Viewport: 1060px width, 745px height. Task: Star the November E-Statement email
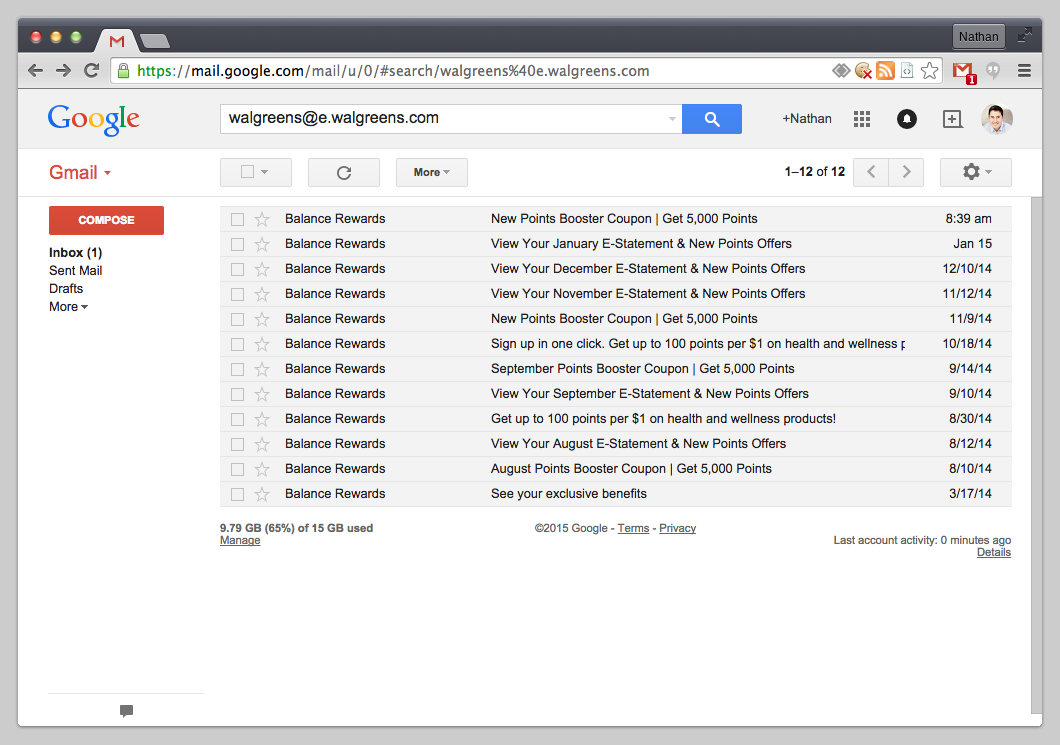point(262,294)
